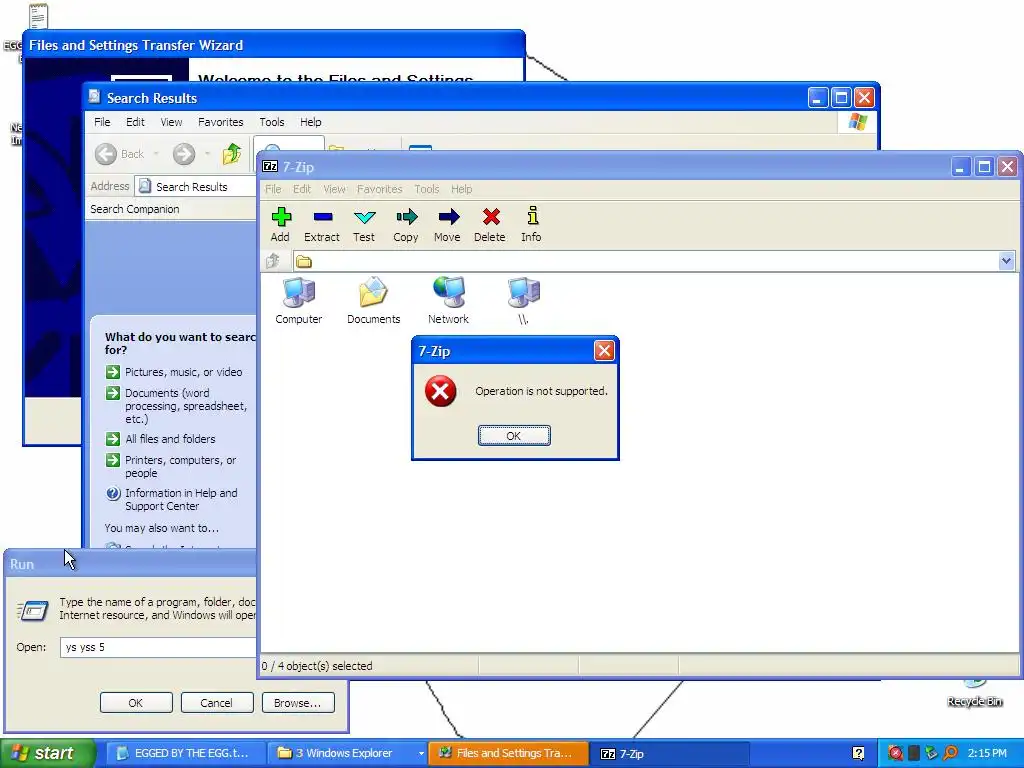Click the Info icon in 7-Zip toolbar
Image resolution: width=1024 pixels, height=768 pixels.
[532, 216]
